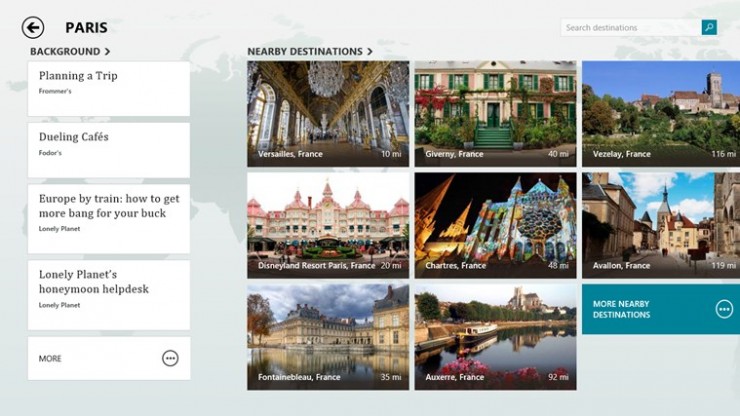
Task: Open the Planning a Trip article
Action: pyautogui.click(x=109, y=88)
